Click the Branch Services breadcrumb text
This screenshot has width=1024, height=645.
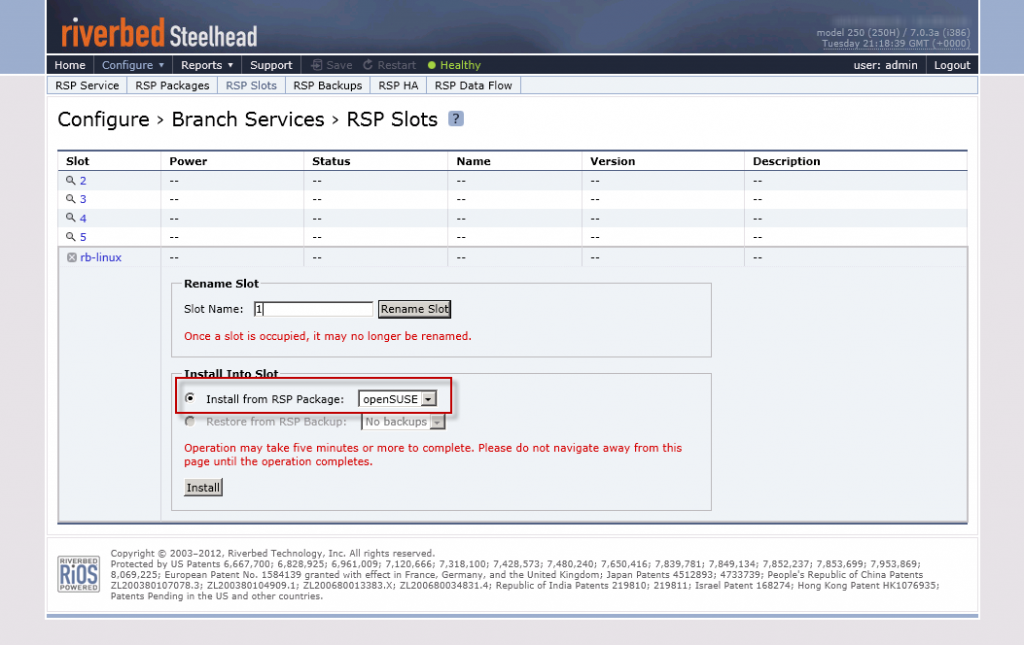tap(248, 119)
